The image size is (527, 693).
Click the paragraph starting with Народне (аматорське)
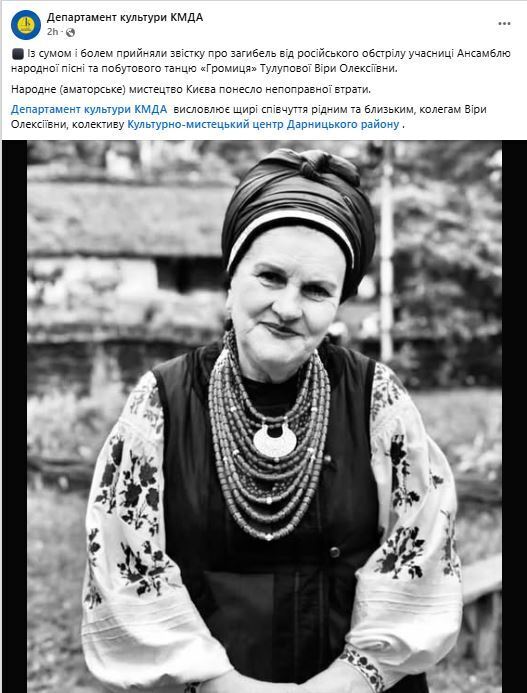[191, 89]
